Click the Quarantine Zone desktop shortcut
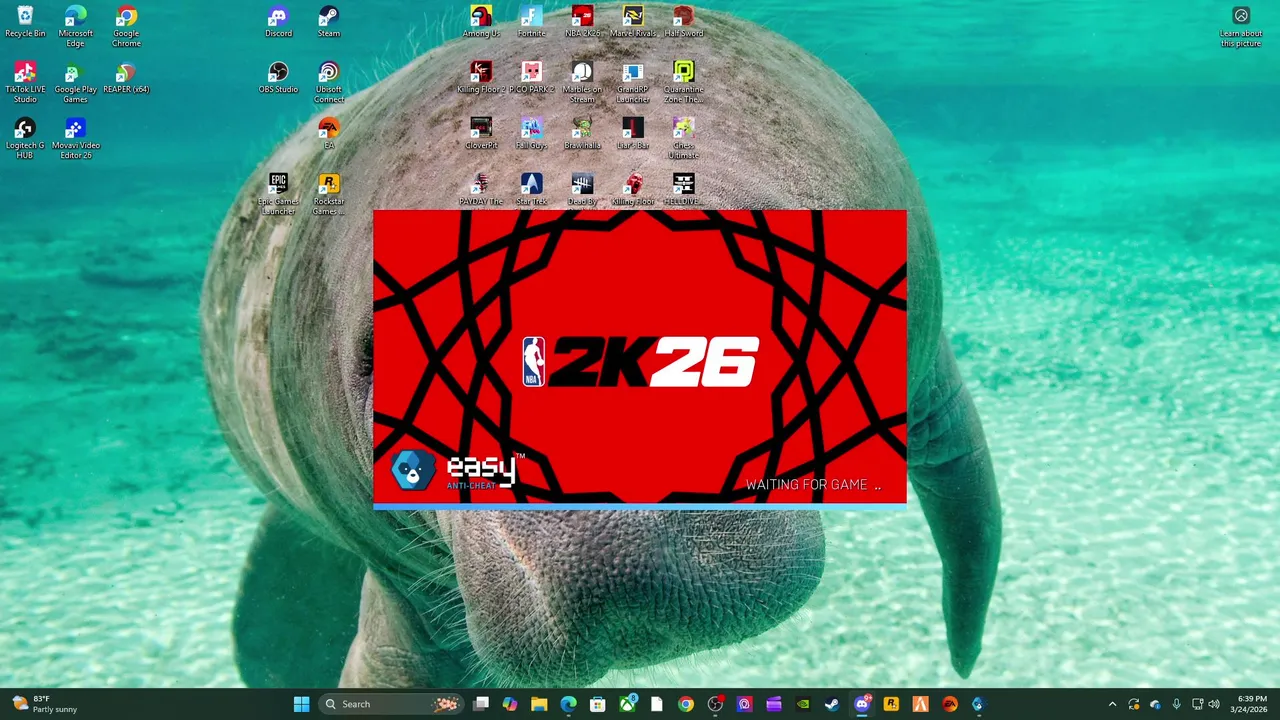1280x720 pixels. coord(683,82)
